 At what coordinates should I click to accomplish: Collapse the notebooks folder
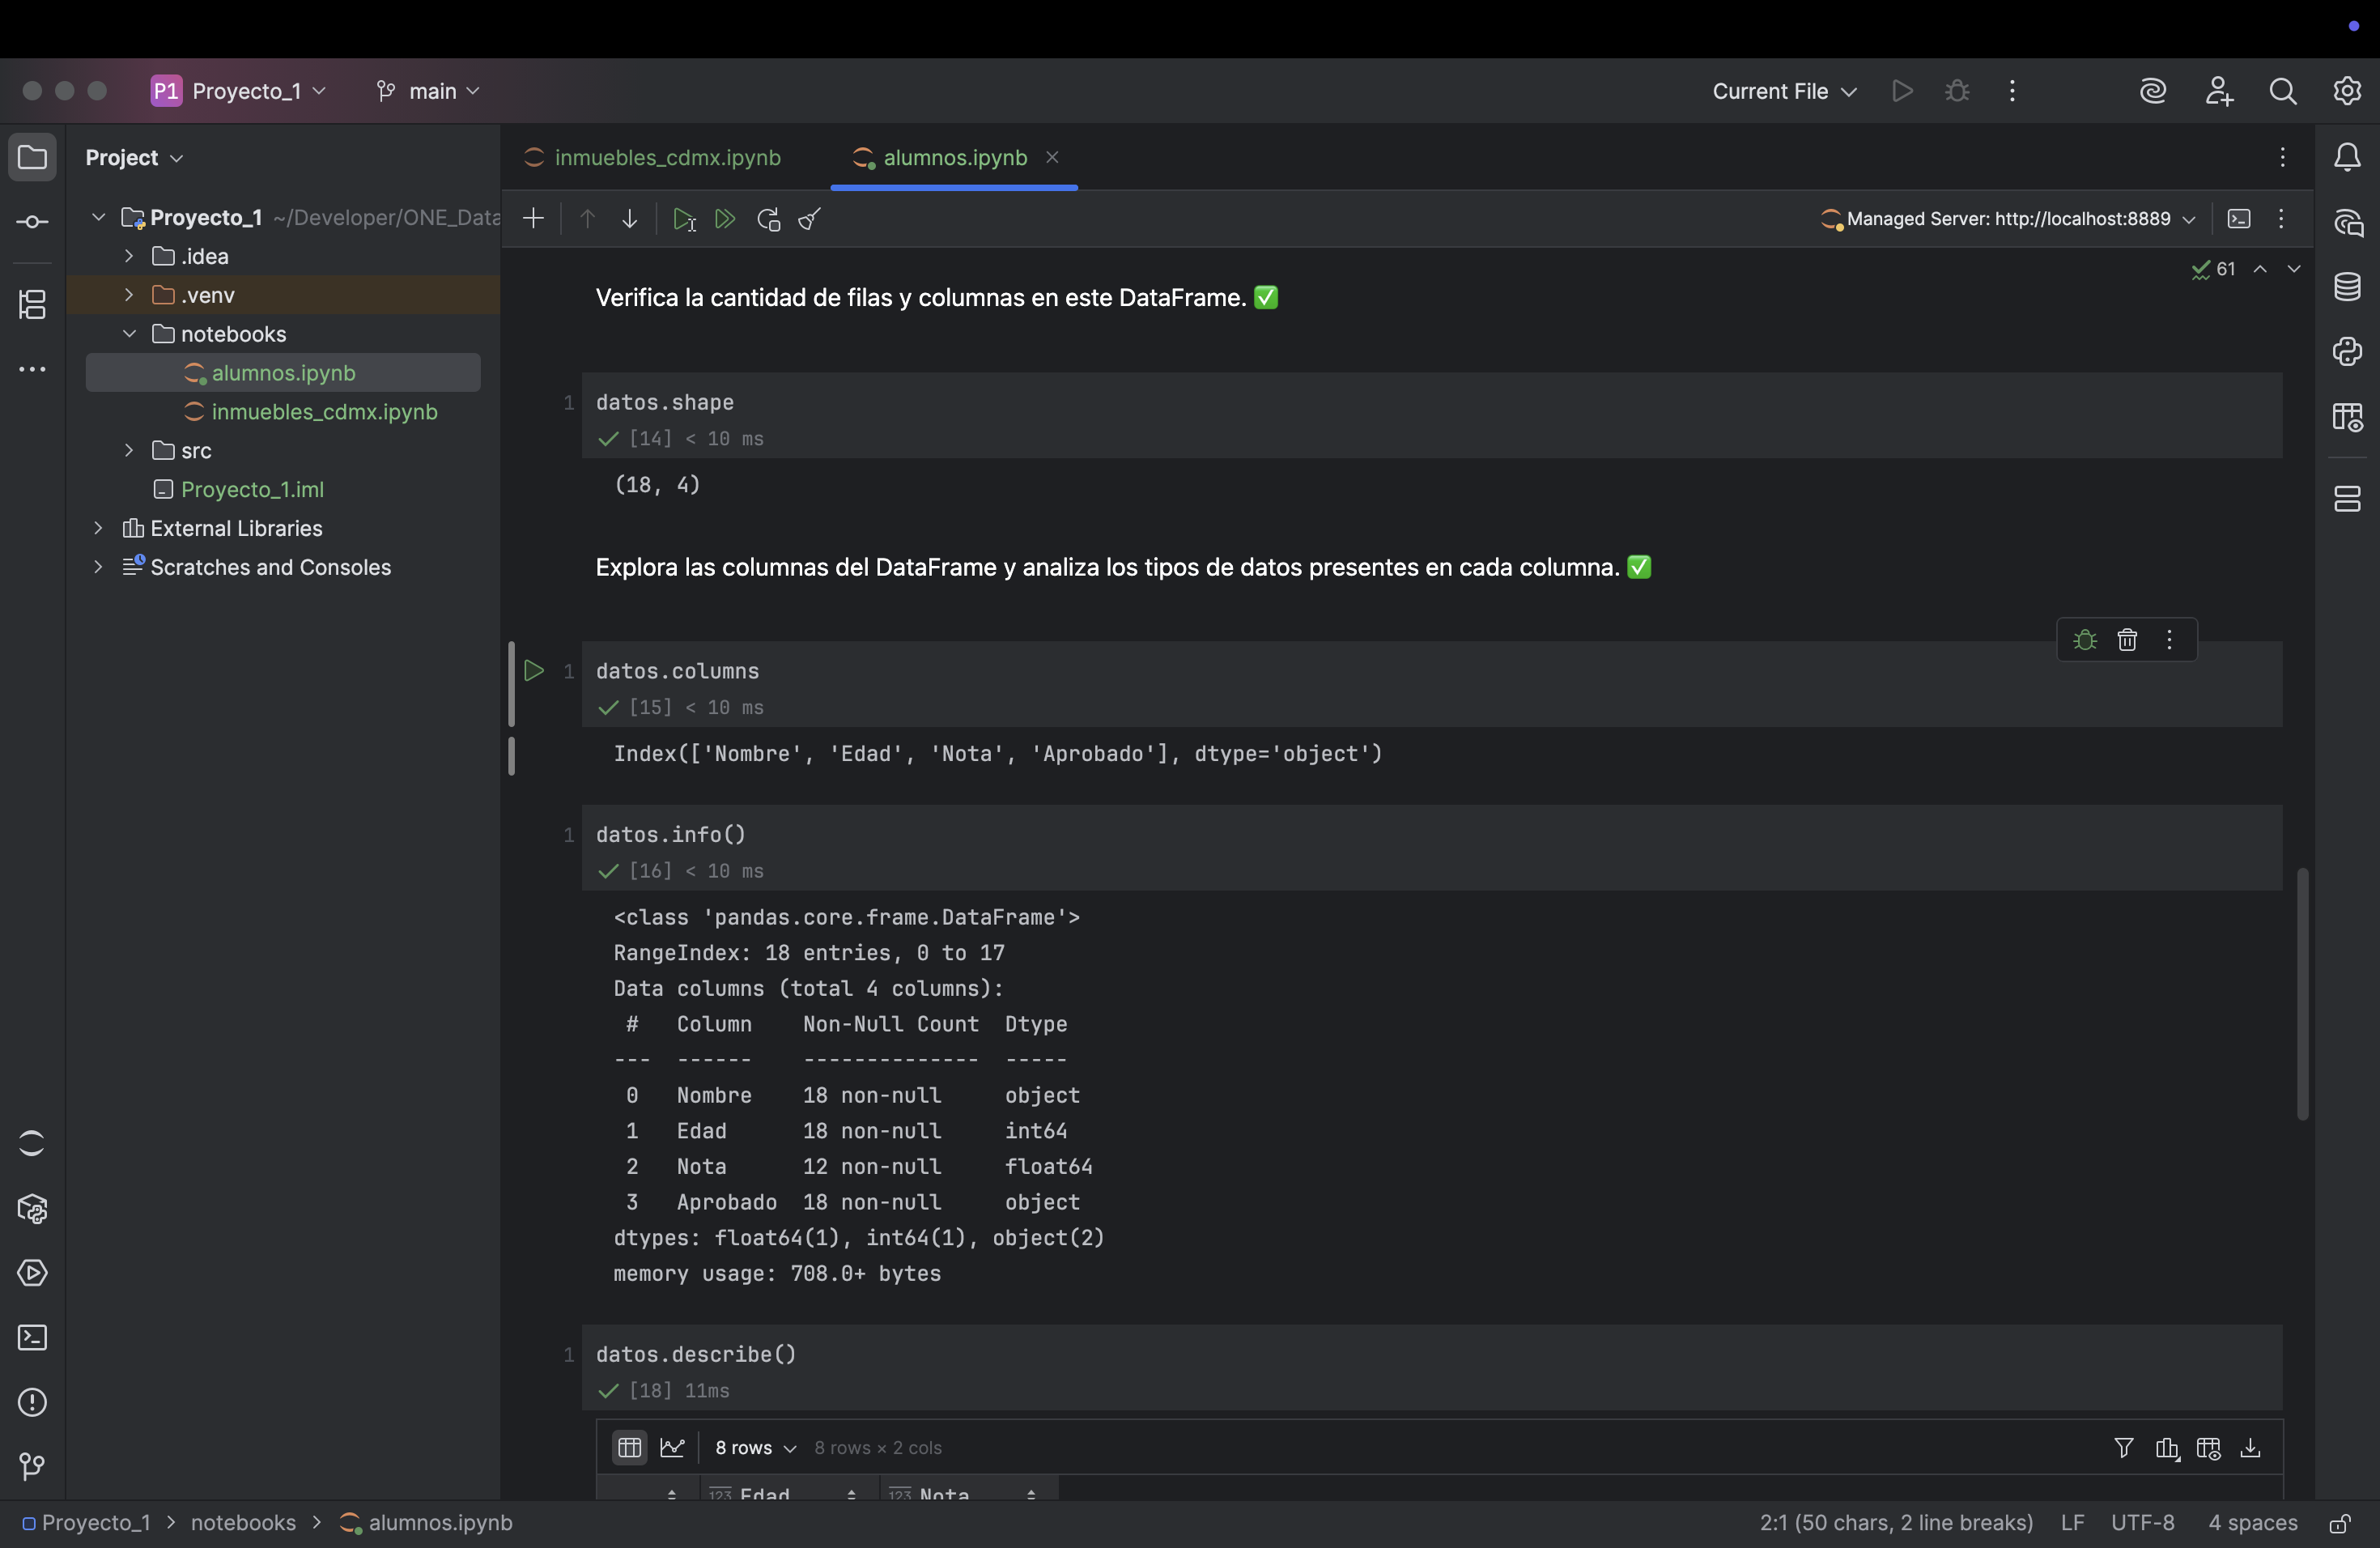point(129,334)
